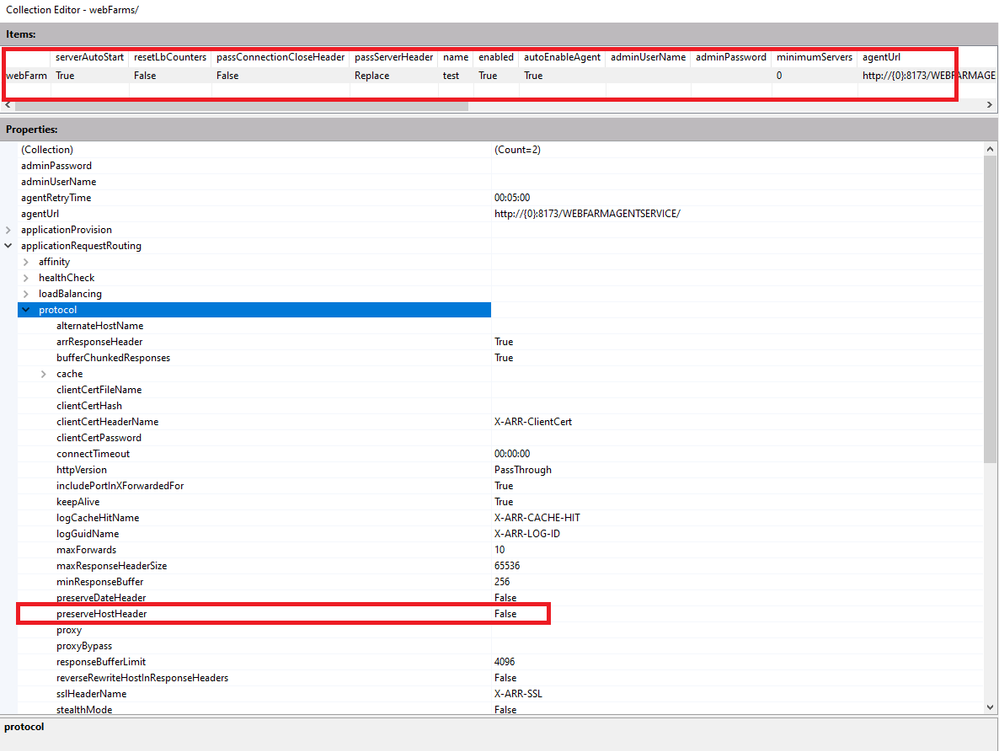Select the arrResponseHeader property
Screen dimensions: 999x751
(99, 341)
